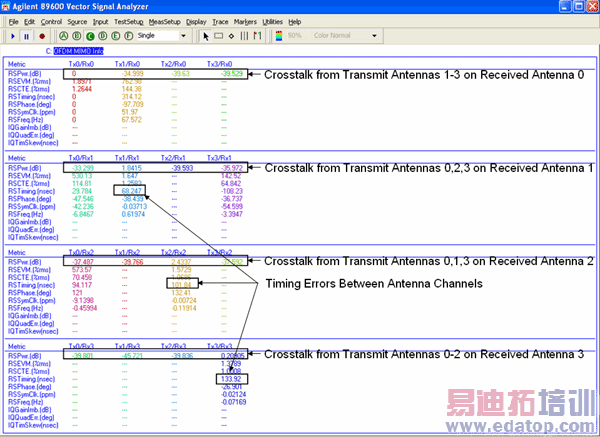
Task: Select the RSSymClk value -0.02124
Action: [233, 395]
